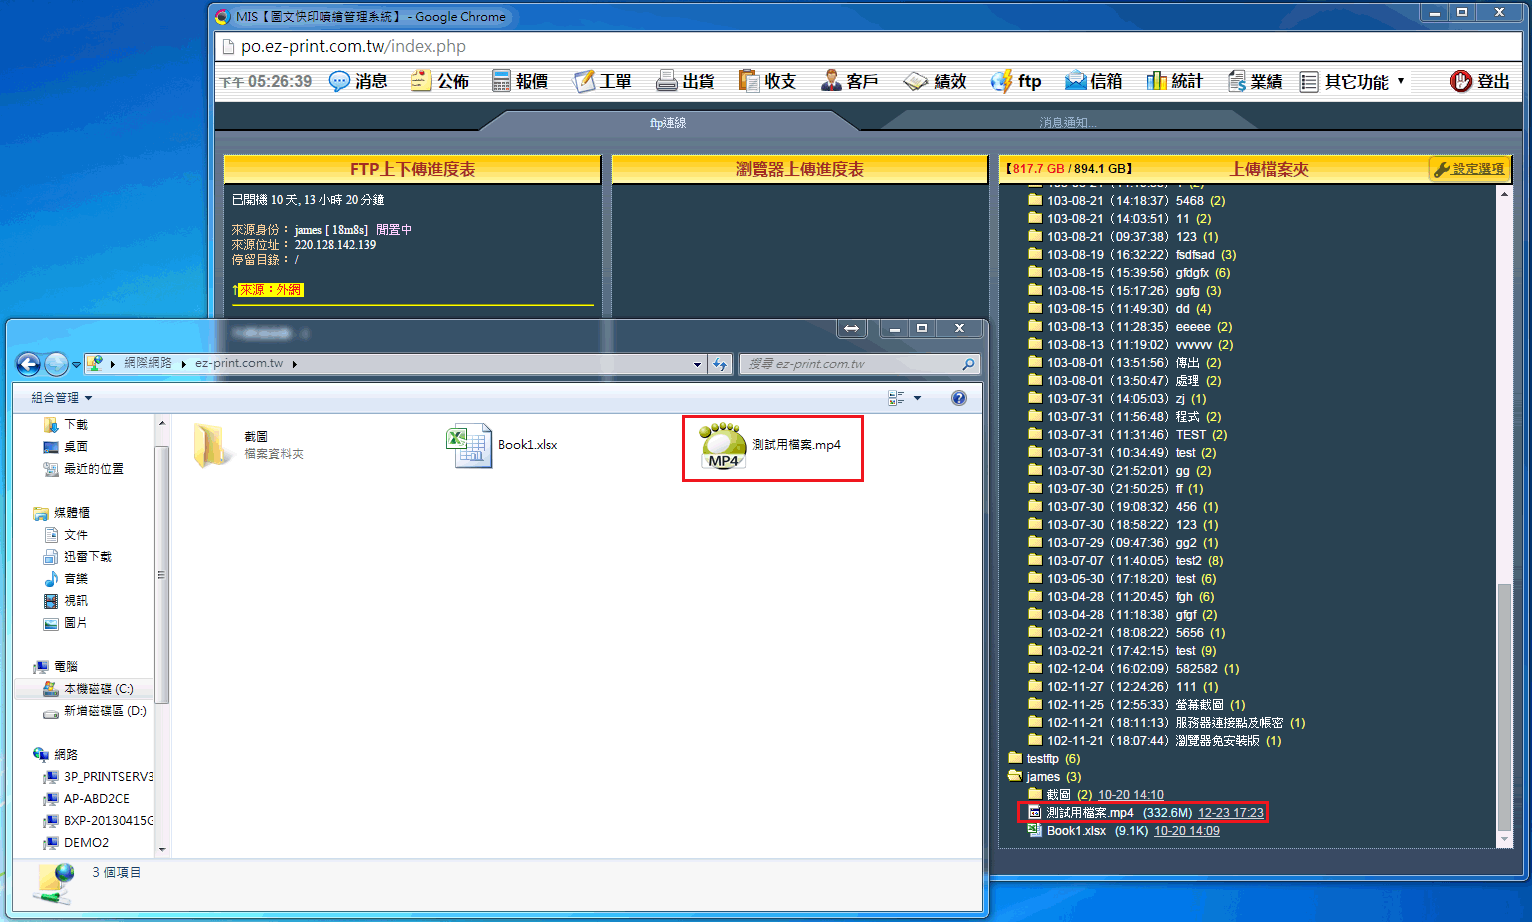
Task: Switch to the 消息通知 tab
Action: 1067,122
